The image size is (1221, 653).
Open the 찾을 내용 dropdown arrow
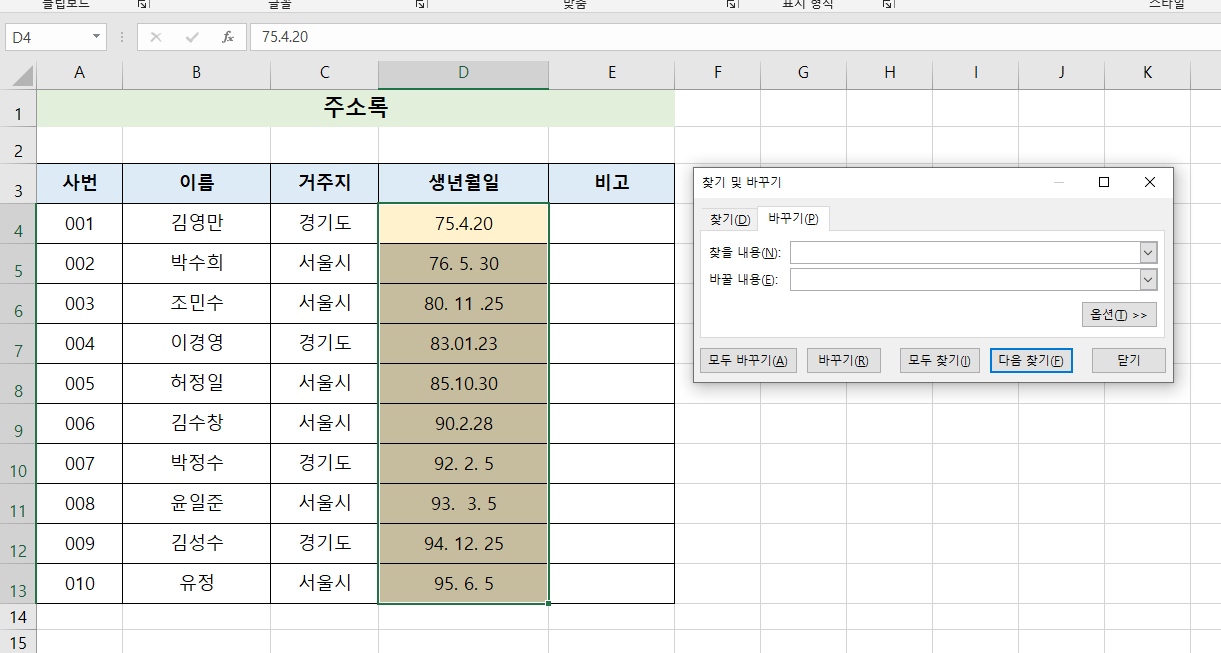[x=1148, y=252]
